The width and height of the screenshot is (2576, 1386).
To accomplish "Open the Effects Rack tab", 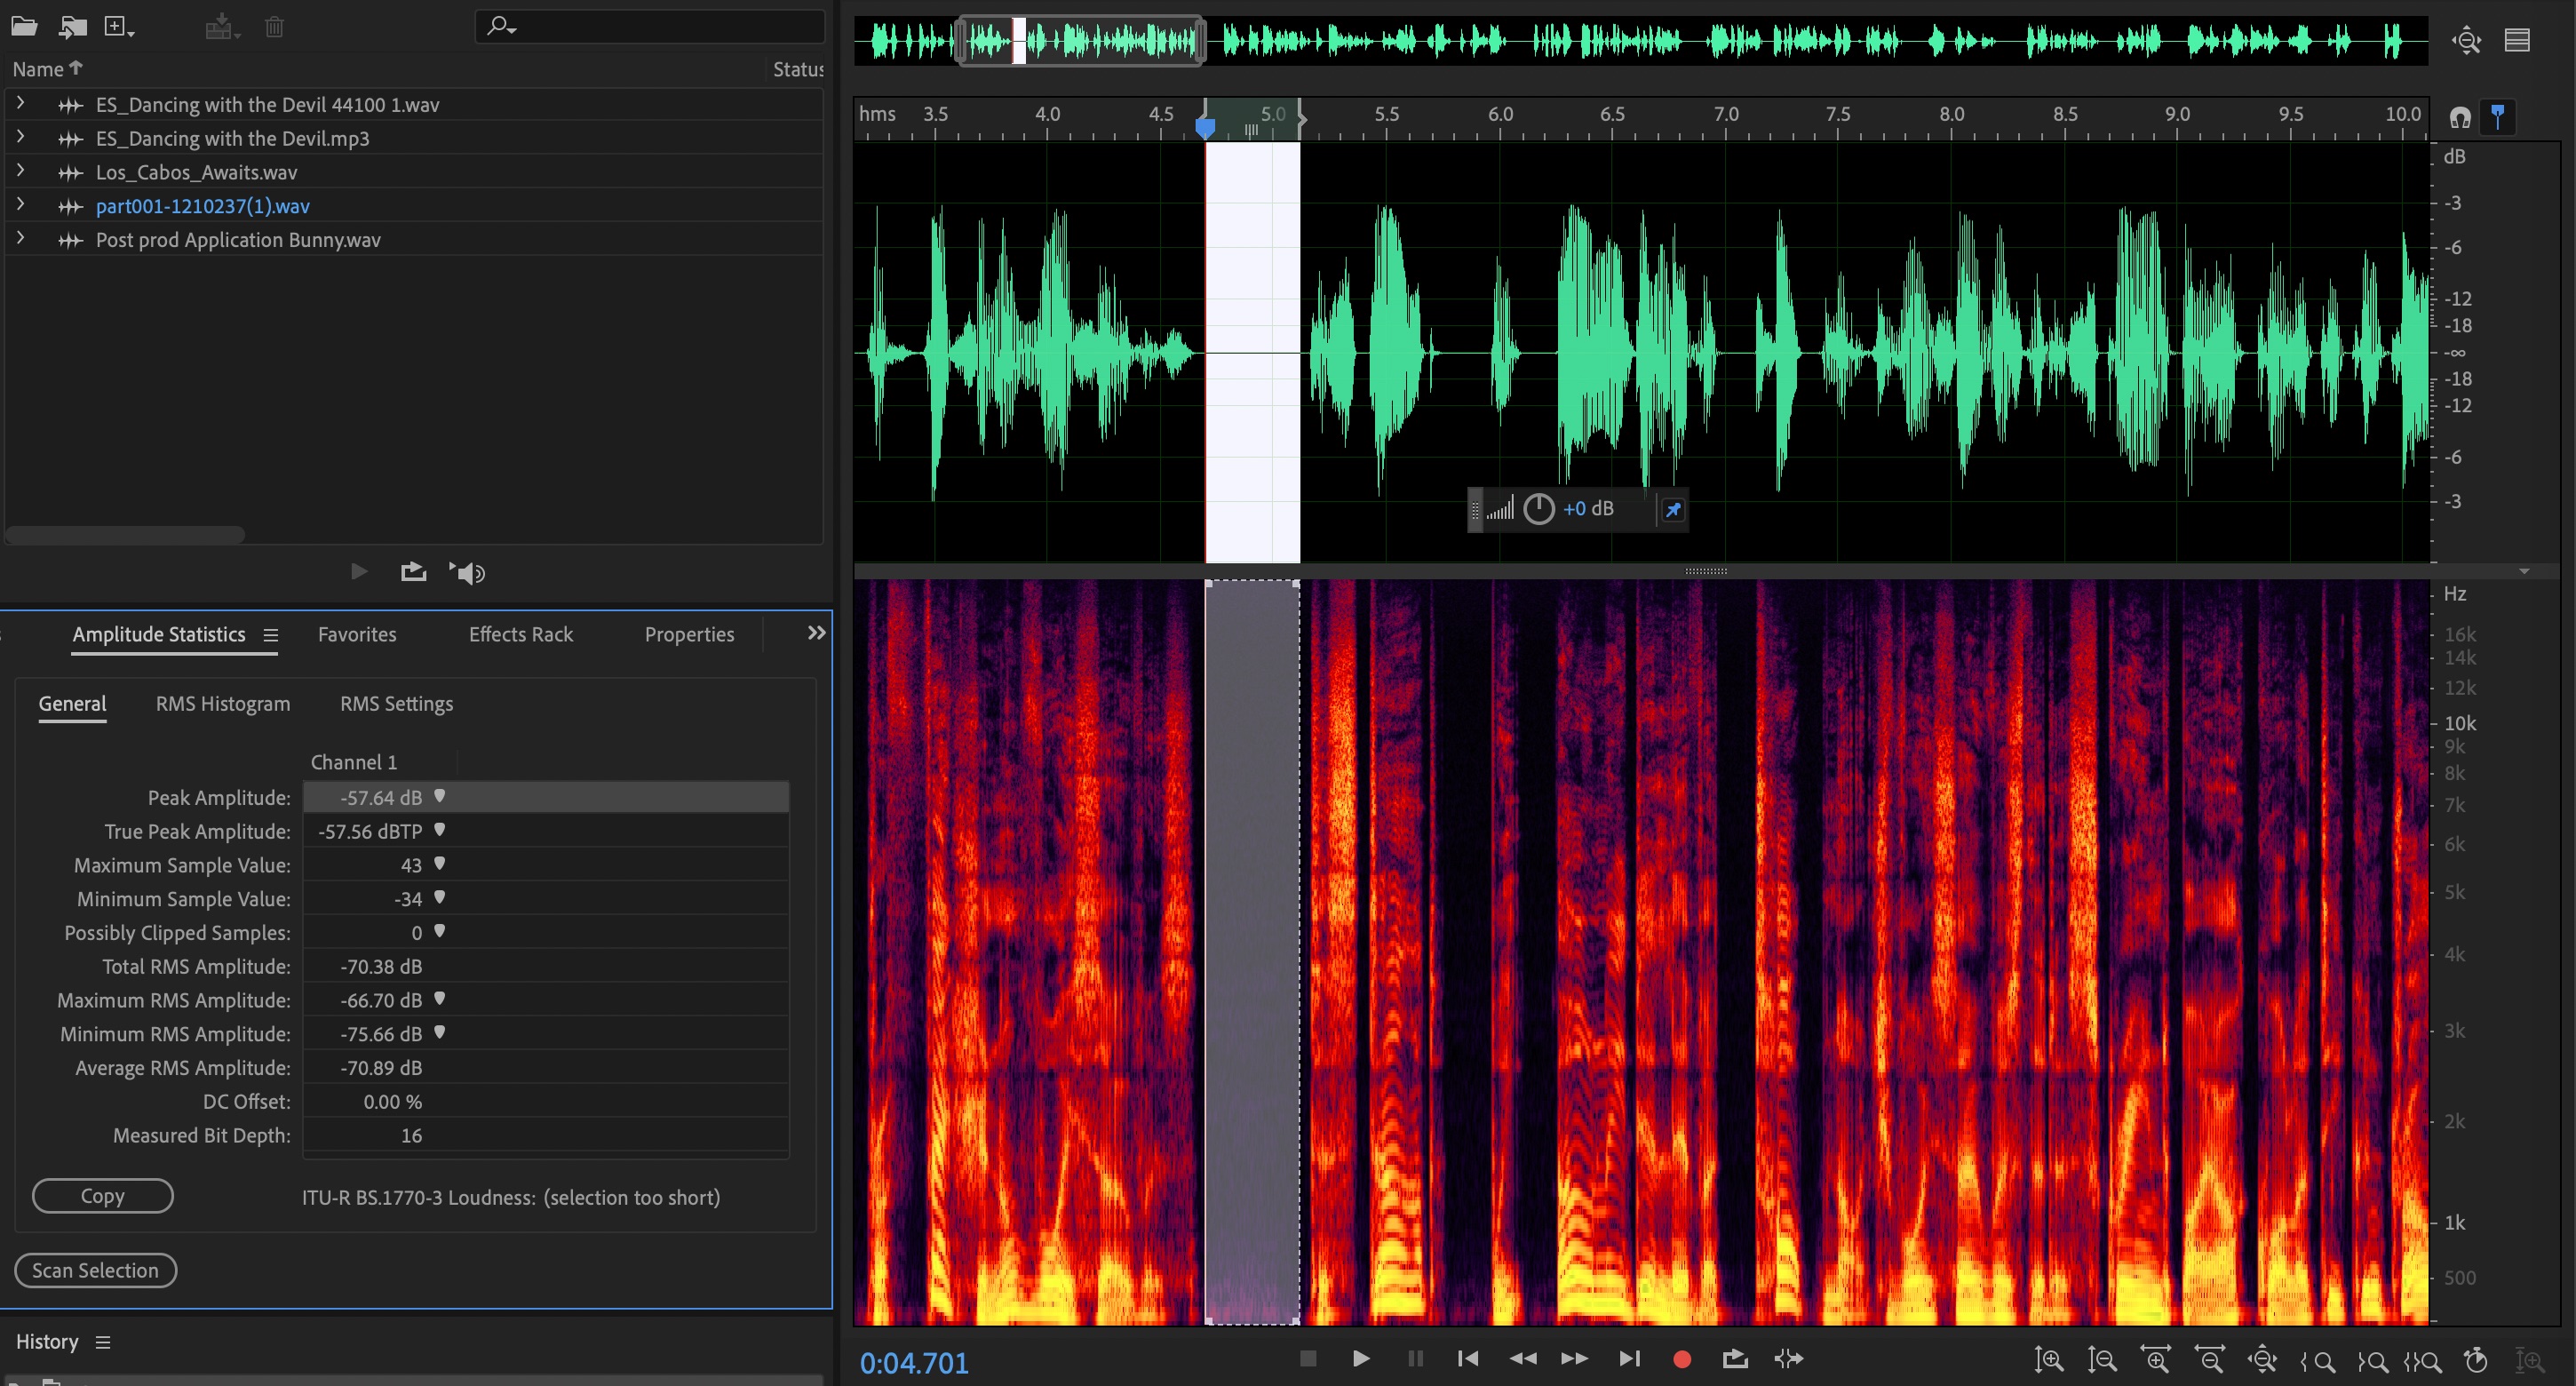I will coord(520,634).
